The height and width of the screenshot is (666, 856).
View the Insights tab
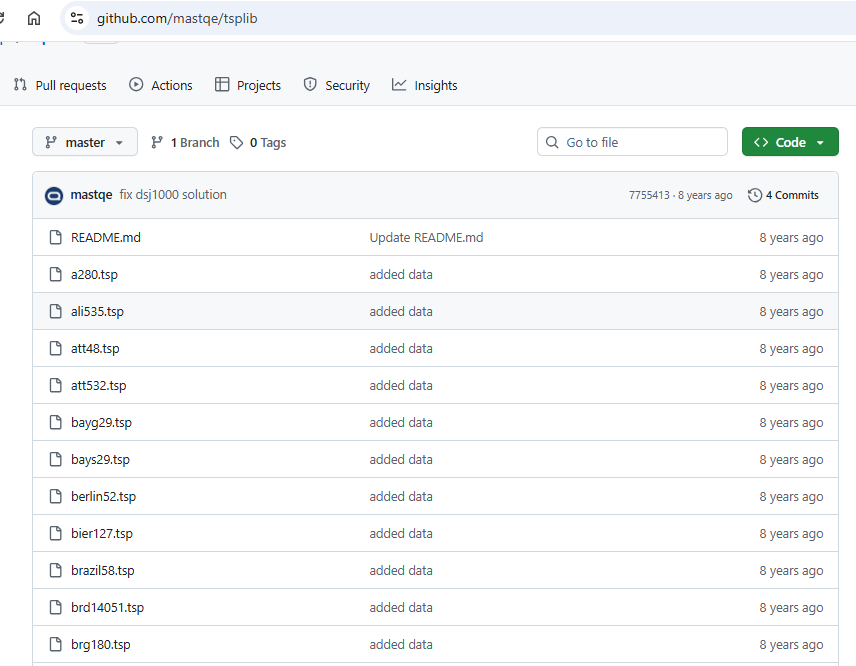click(425, 85)
